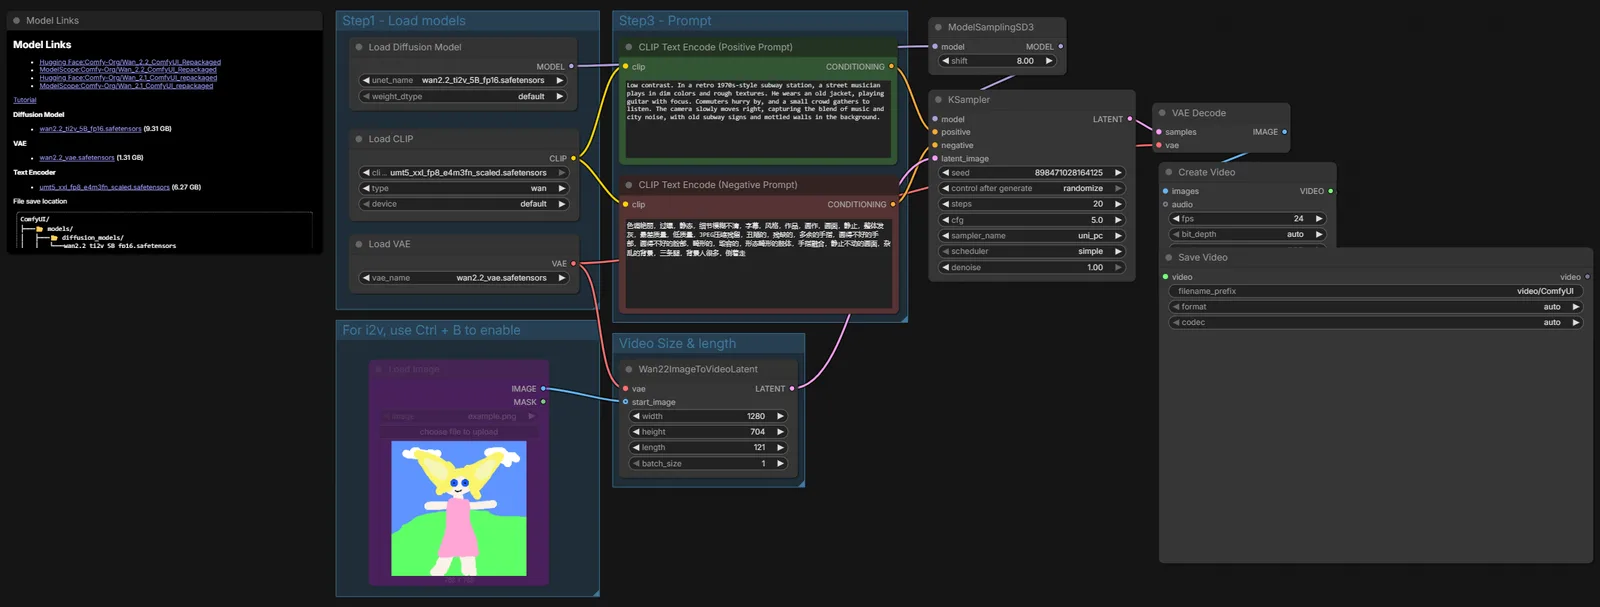Collapse the Model Links note via its title dot
The height and width of the screenshot is (607, 1600).
[x=16, y=20]
